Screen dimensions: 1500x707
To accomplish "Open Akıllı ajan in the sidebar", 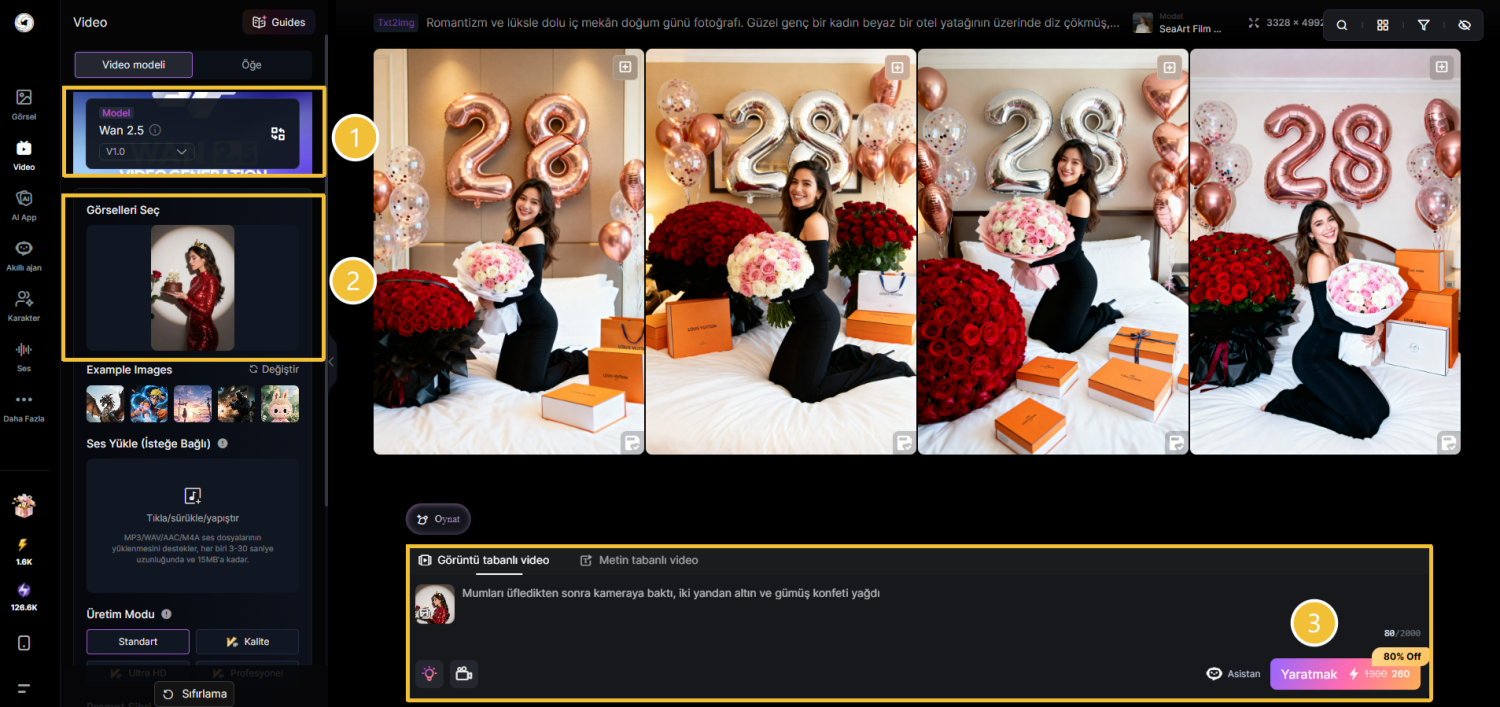I will (24, 254).
